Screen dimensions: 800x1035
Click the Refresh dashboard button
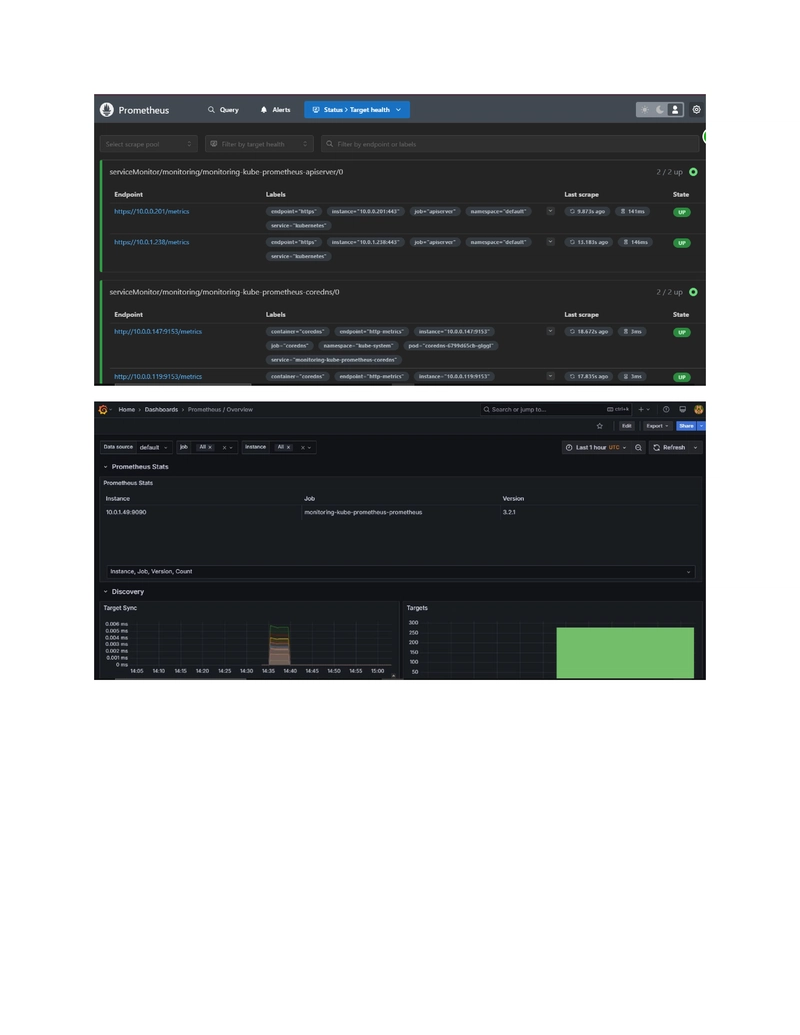tap(669, 447)
